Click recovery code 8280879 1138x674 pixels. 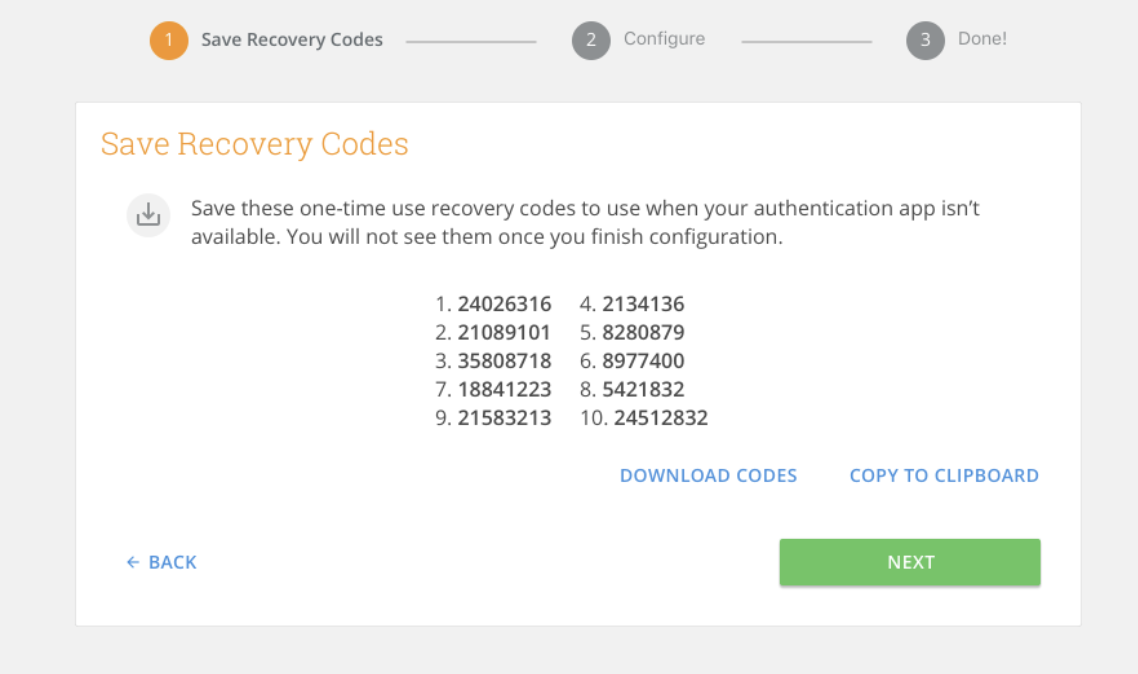[643, 332]
